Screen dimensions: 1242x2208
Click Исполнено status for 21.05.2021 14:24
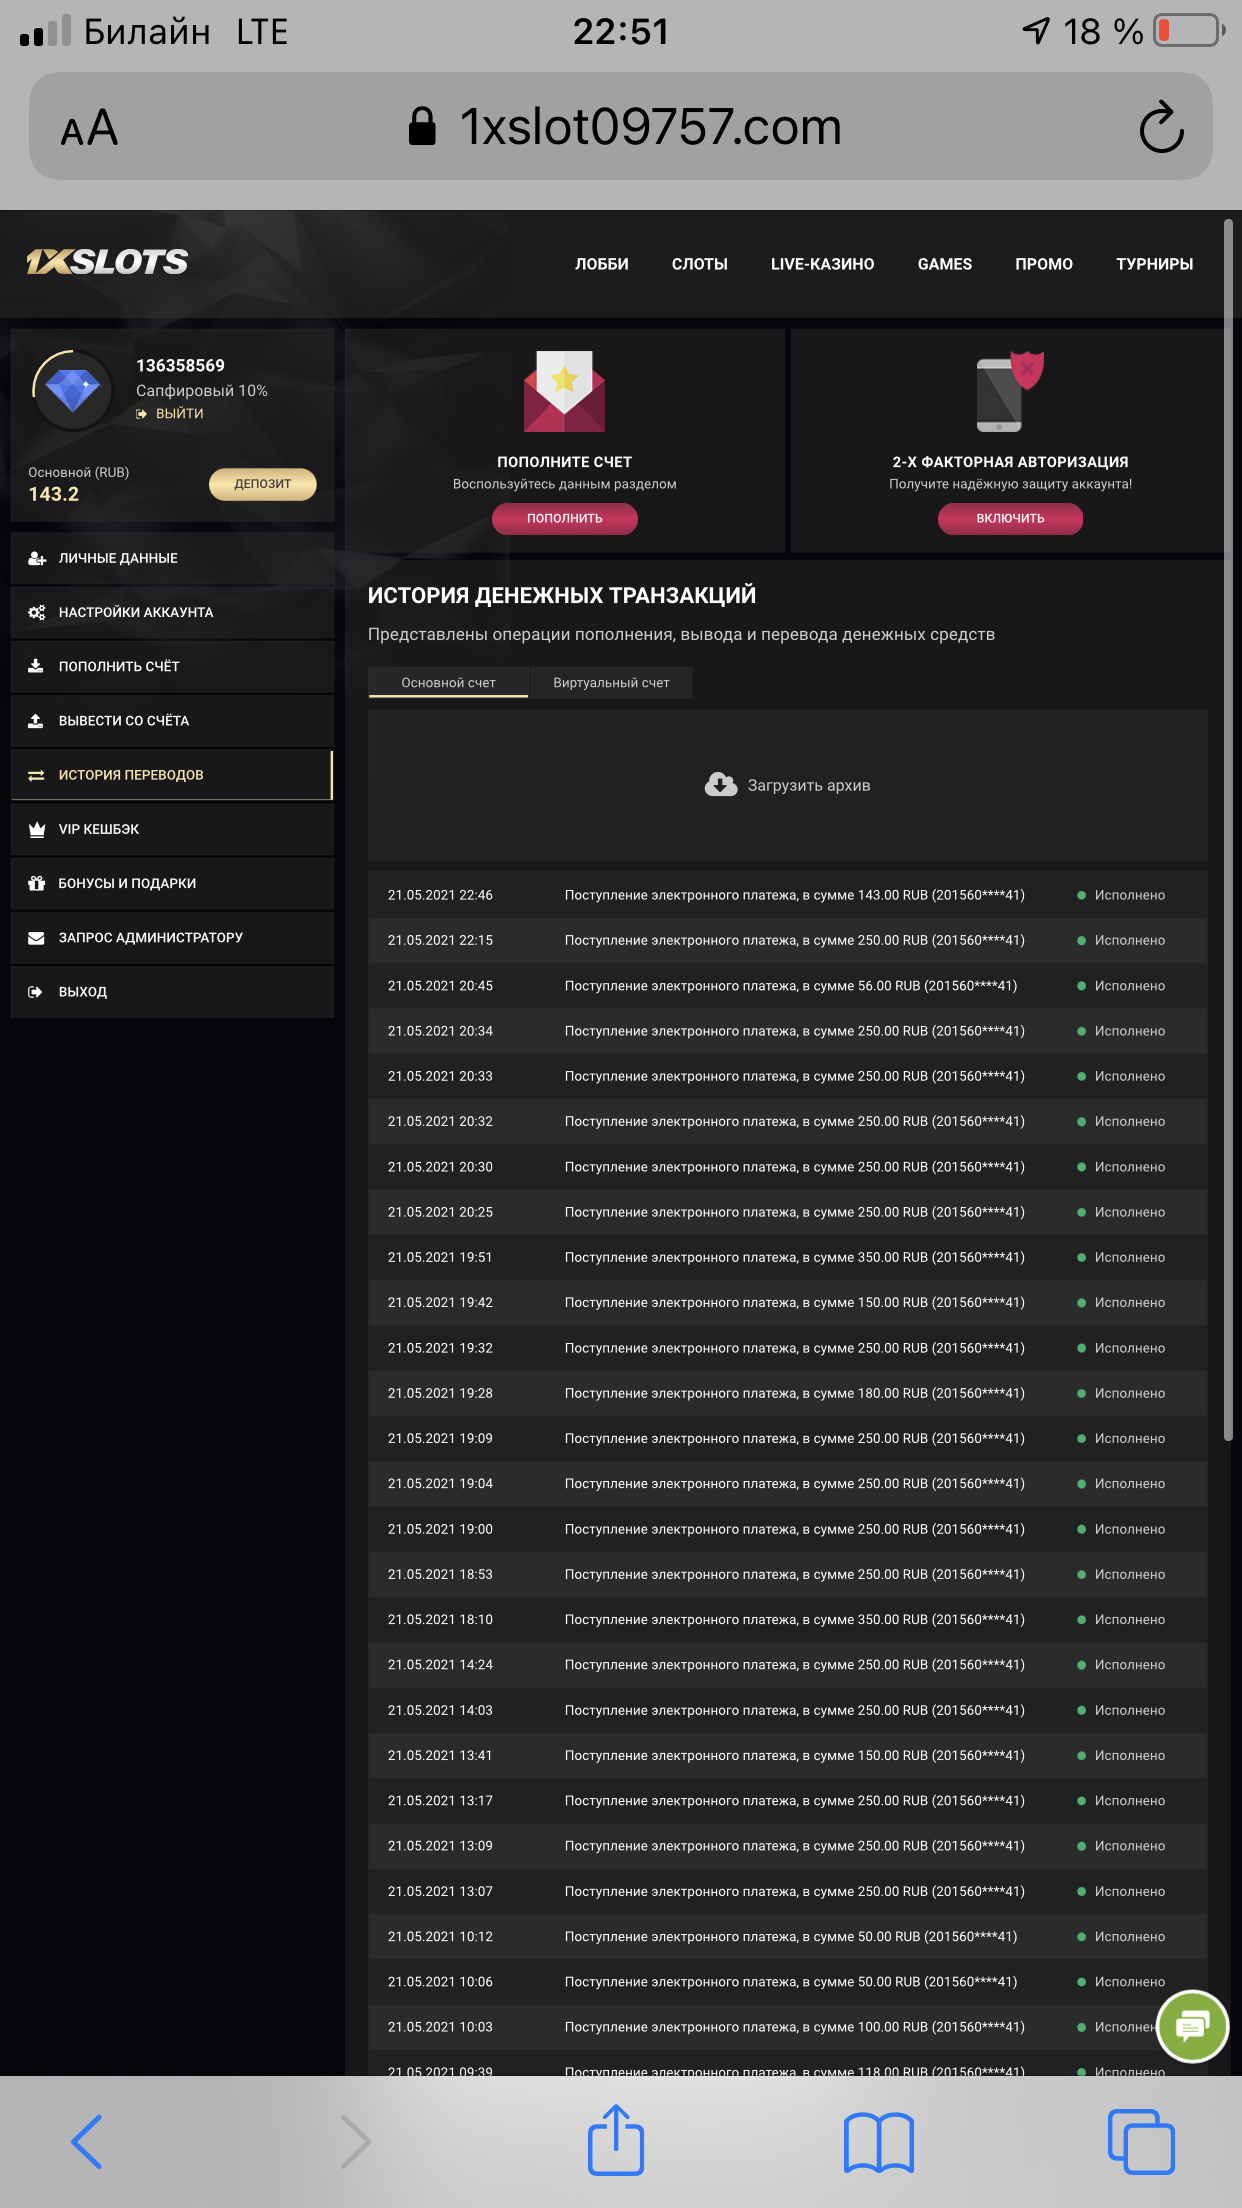tap(1129, 1664)
